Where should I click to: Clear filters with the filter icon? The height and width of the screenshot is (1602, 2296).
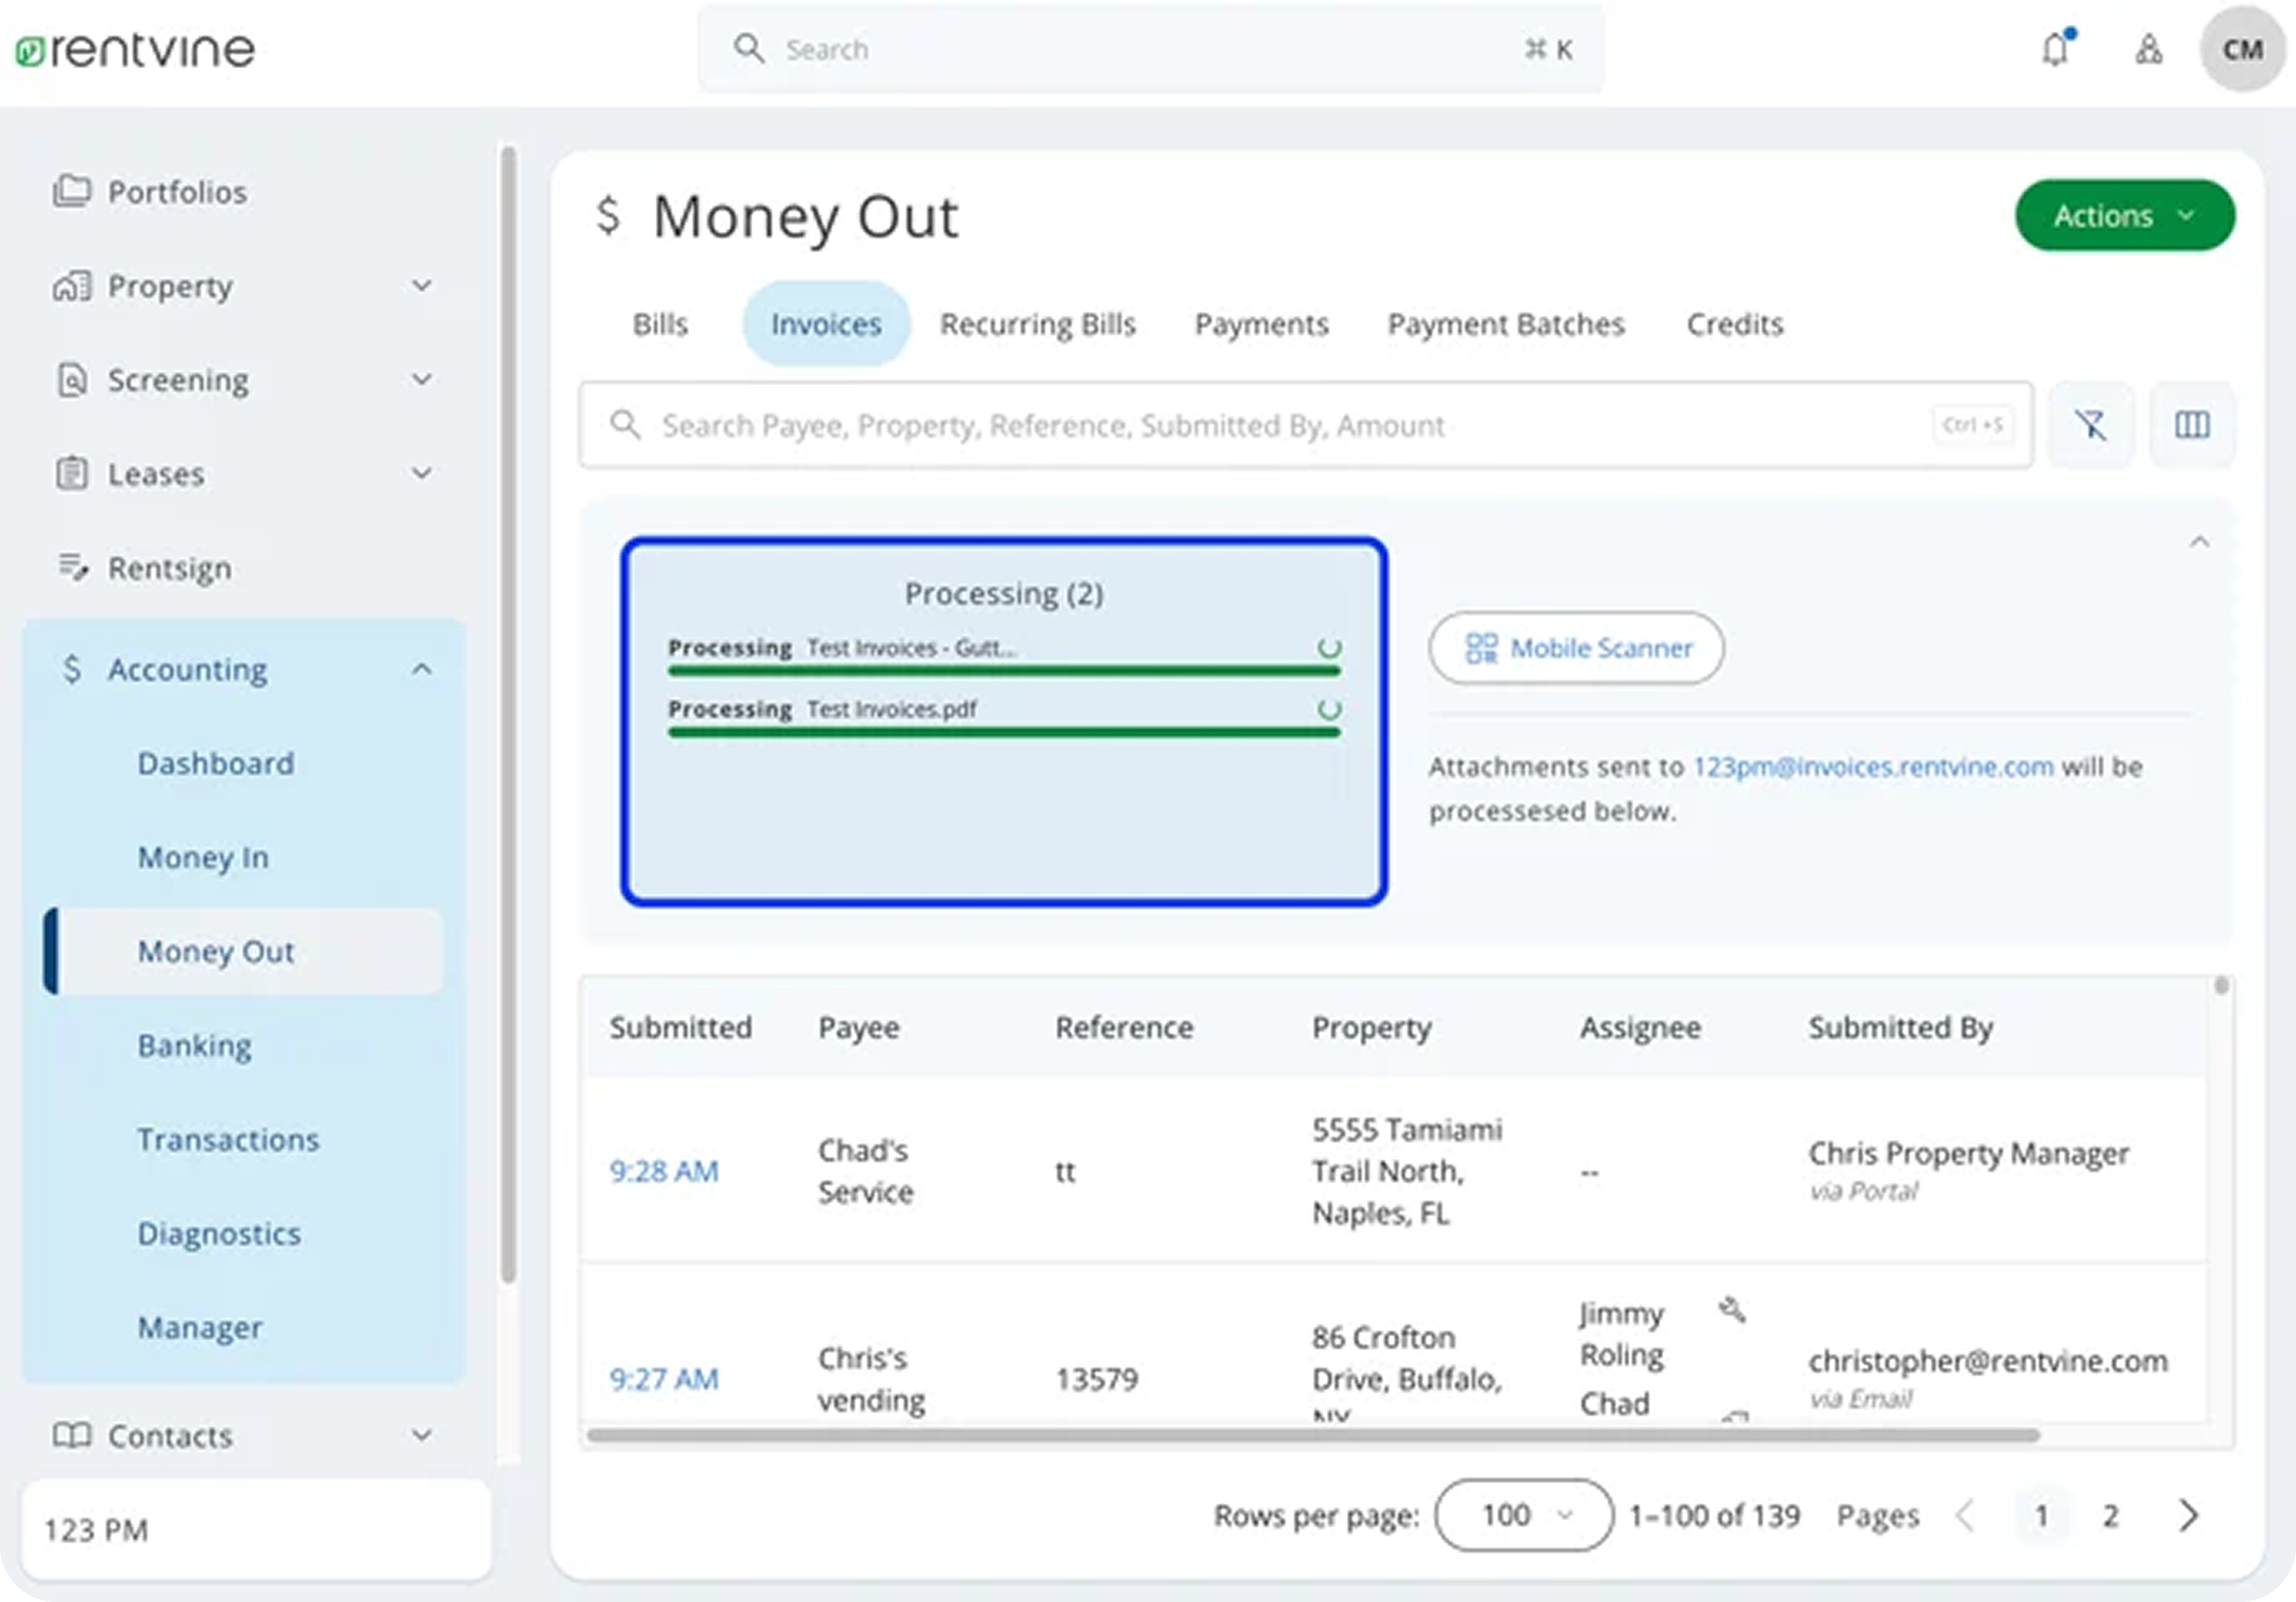[2091, 425]
